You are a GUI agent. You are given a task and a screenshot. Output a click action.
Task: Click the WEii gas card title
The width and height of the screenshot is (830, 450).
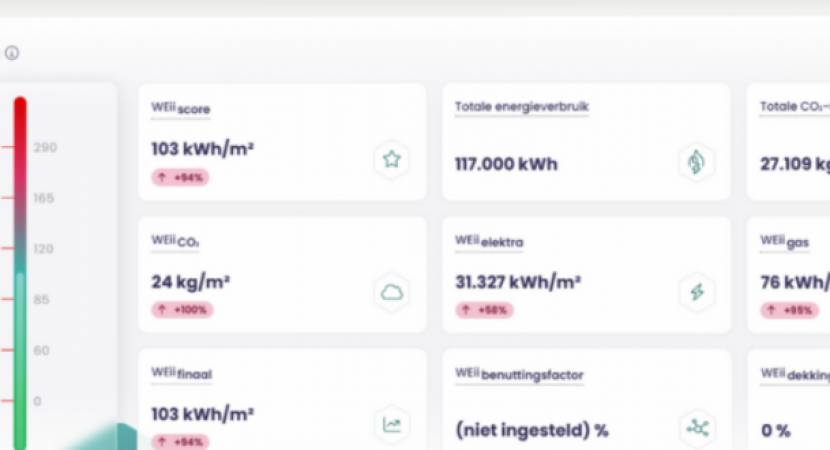pyautogui.click(x=784, y=241)
